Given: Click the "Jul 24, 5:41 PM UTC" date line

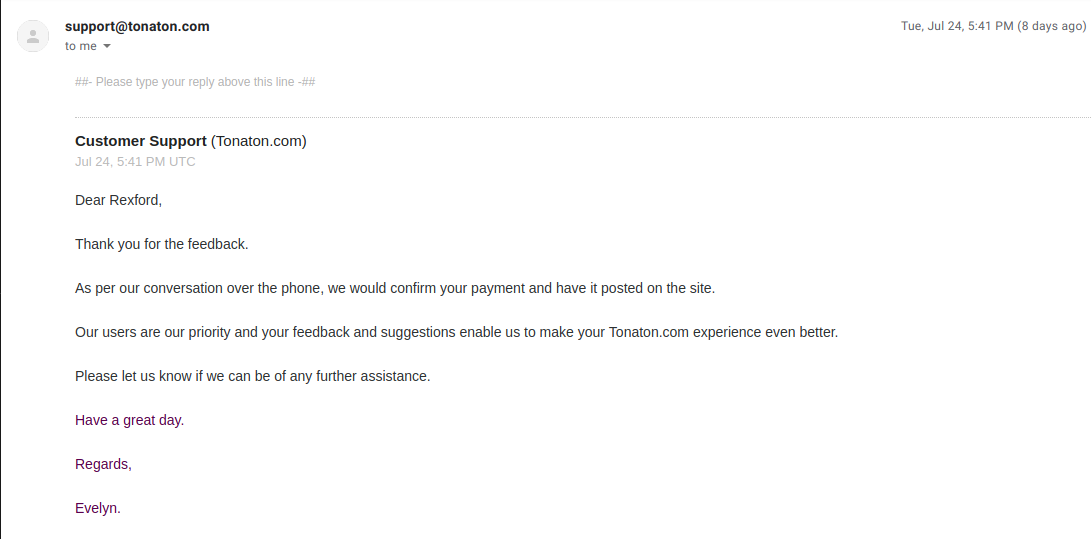Looking at the screenshot, I should [x=135, y=162].
